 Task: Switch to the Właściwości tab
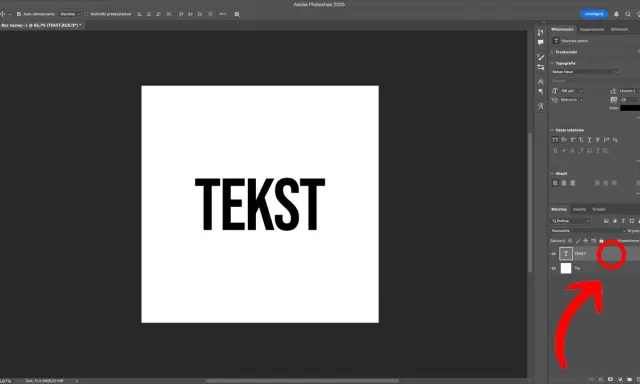(x=562, y=29)
